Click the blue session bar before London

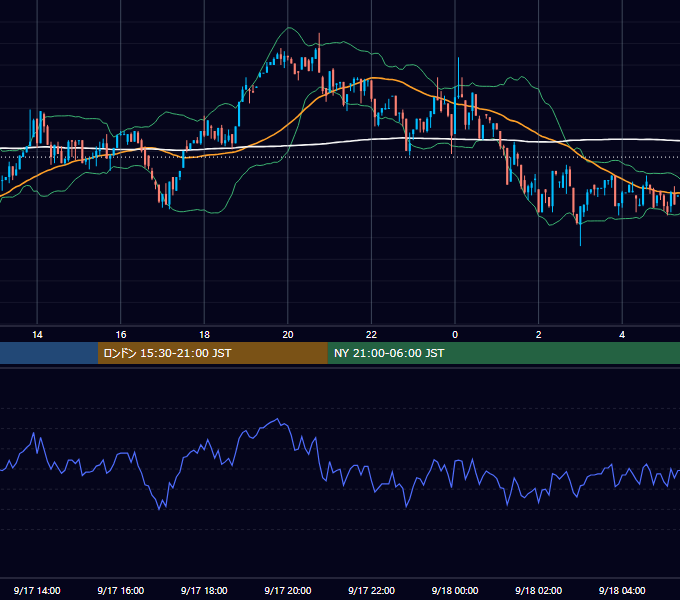click(49, 353)
